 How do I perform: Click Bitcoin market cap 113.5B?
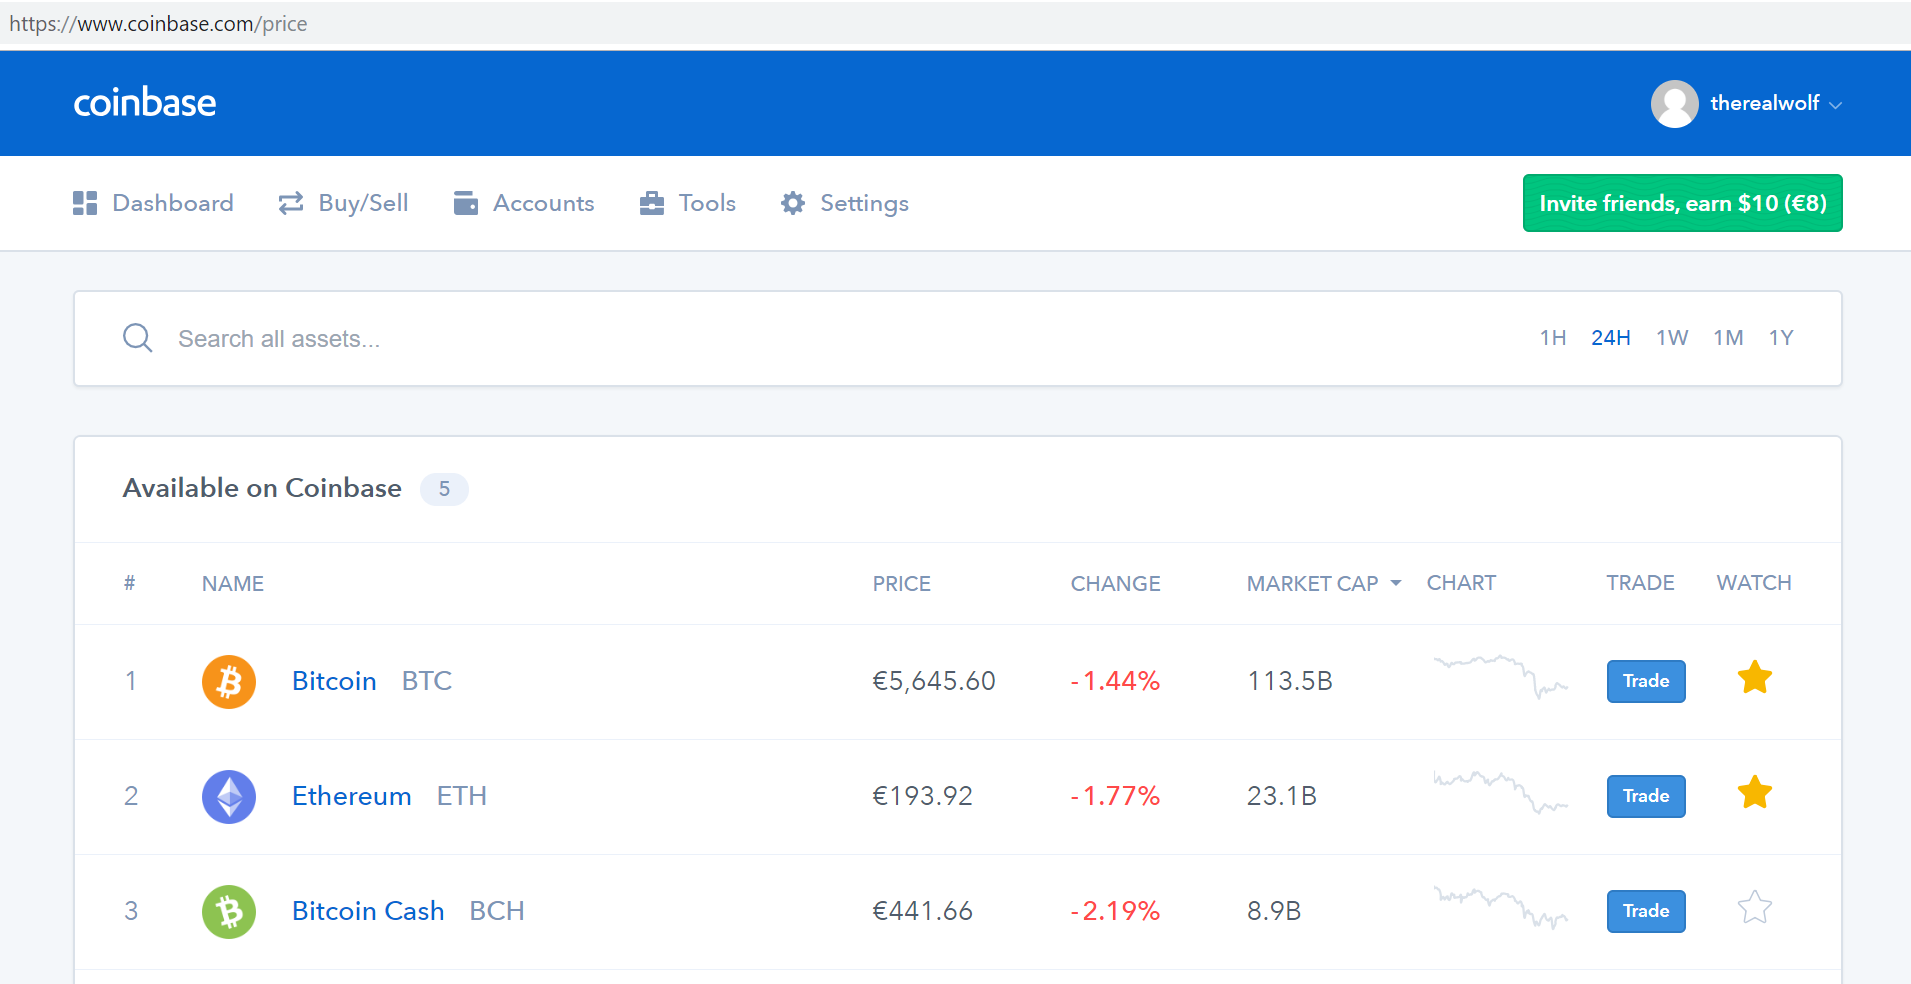pos(1290,681)
